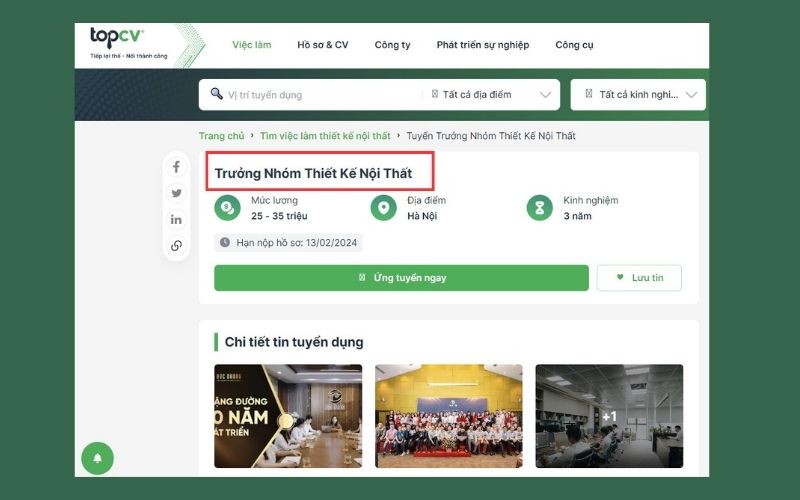Screen dimensions: 800x500
Task: Share job via Twitter icon
Action: (x=177, y=193)
